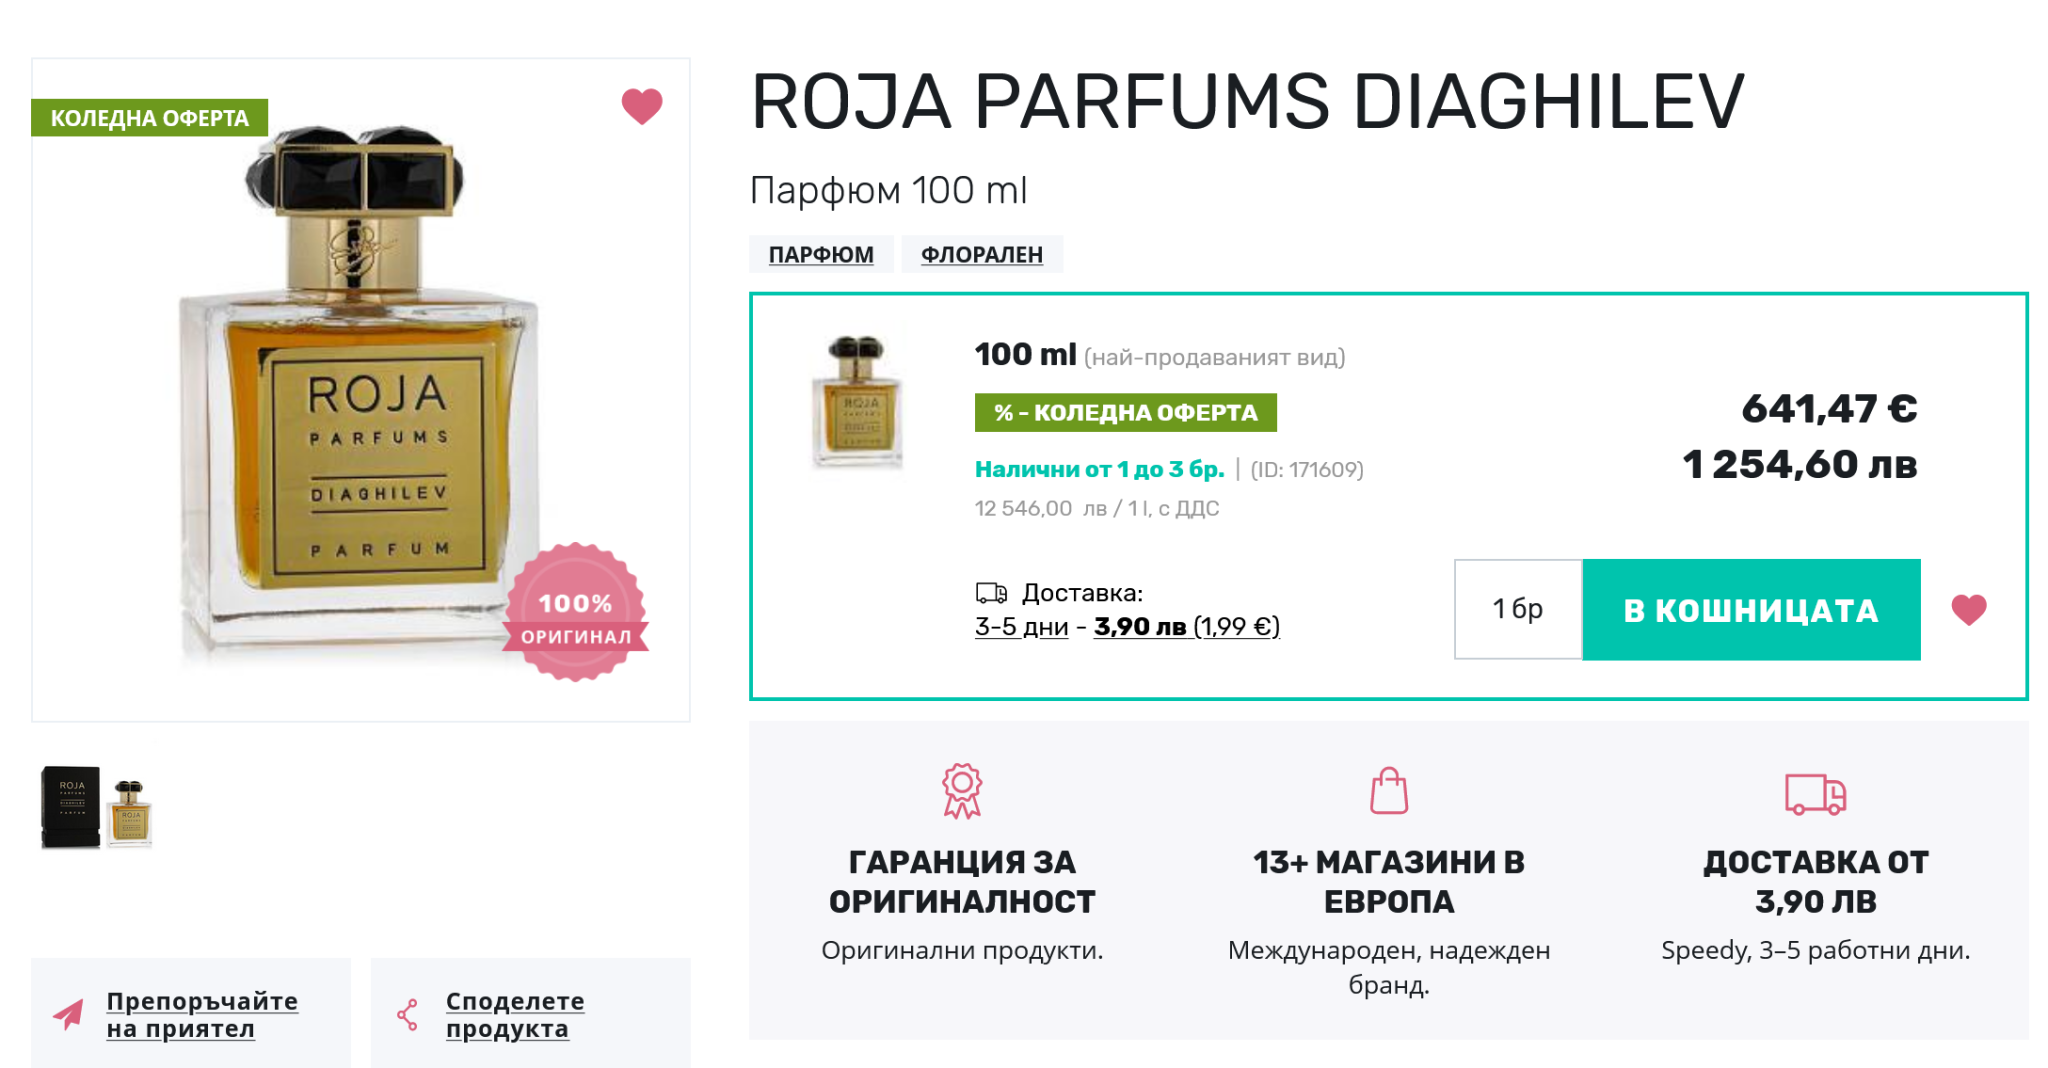Click the % - КОЛЕДНА ОФЕРТА badge

[x=1125, y=412]
